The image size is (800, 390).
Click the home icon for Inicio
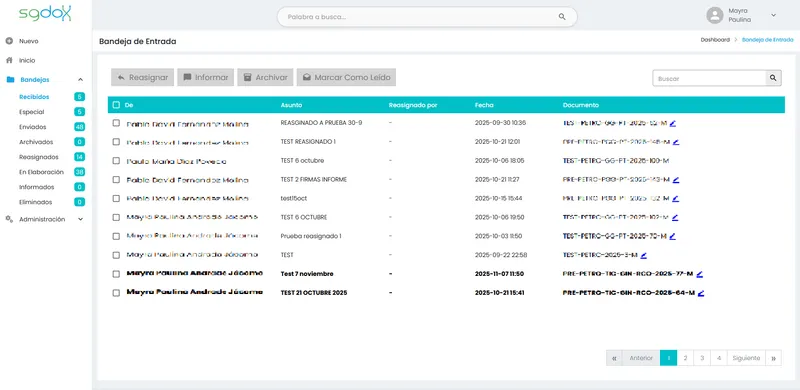pos(9,60)
